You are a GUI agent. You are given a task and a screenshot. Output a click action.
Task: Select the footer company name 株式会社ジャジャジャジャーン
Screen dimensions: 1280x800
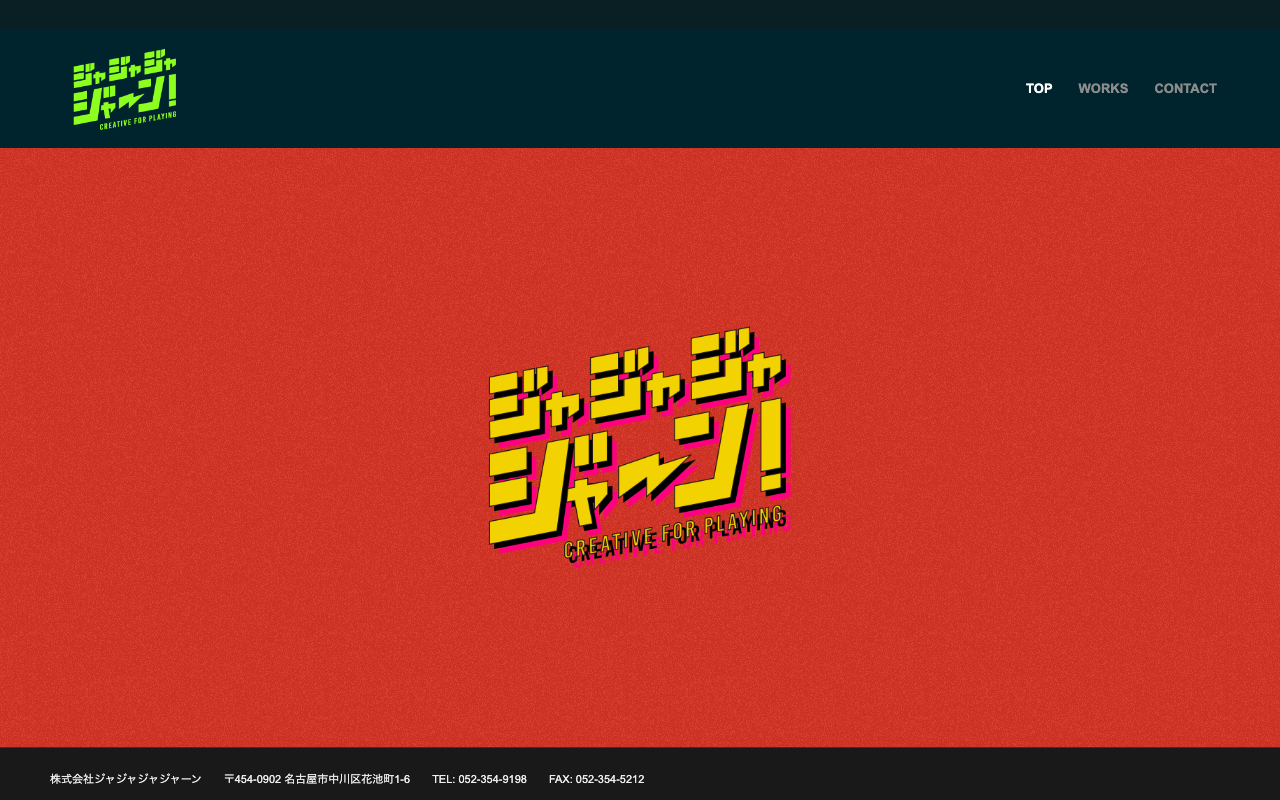[x=126, y=779]
